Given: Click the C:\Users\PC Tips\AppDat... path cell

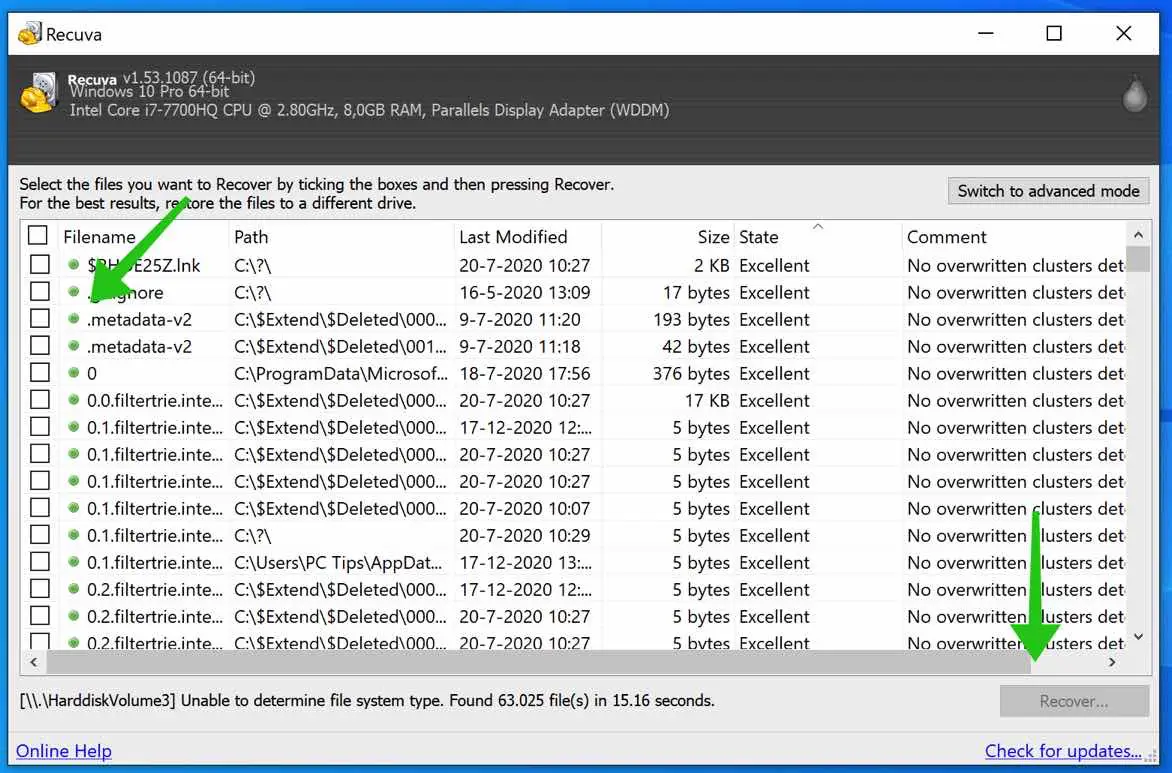Looking at the screenshot, I should point(338,562).
